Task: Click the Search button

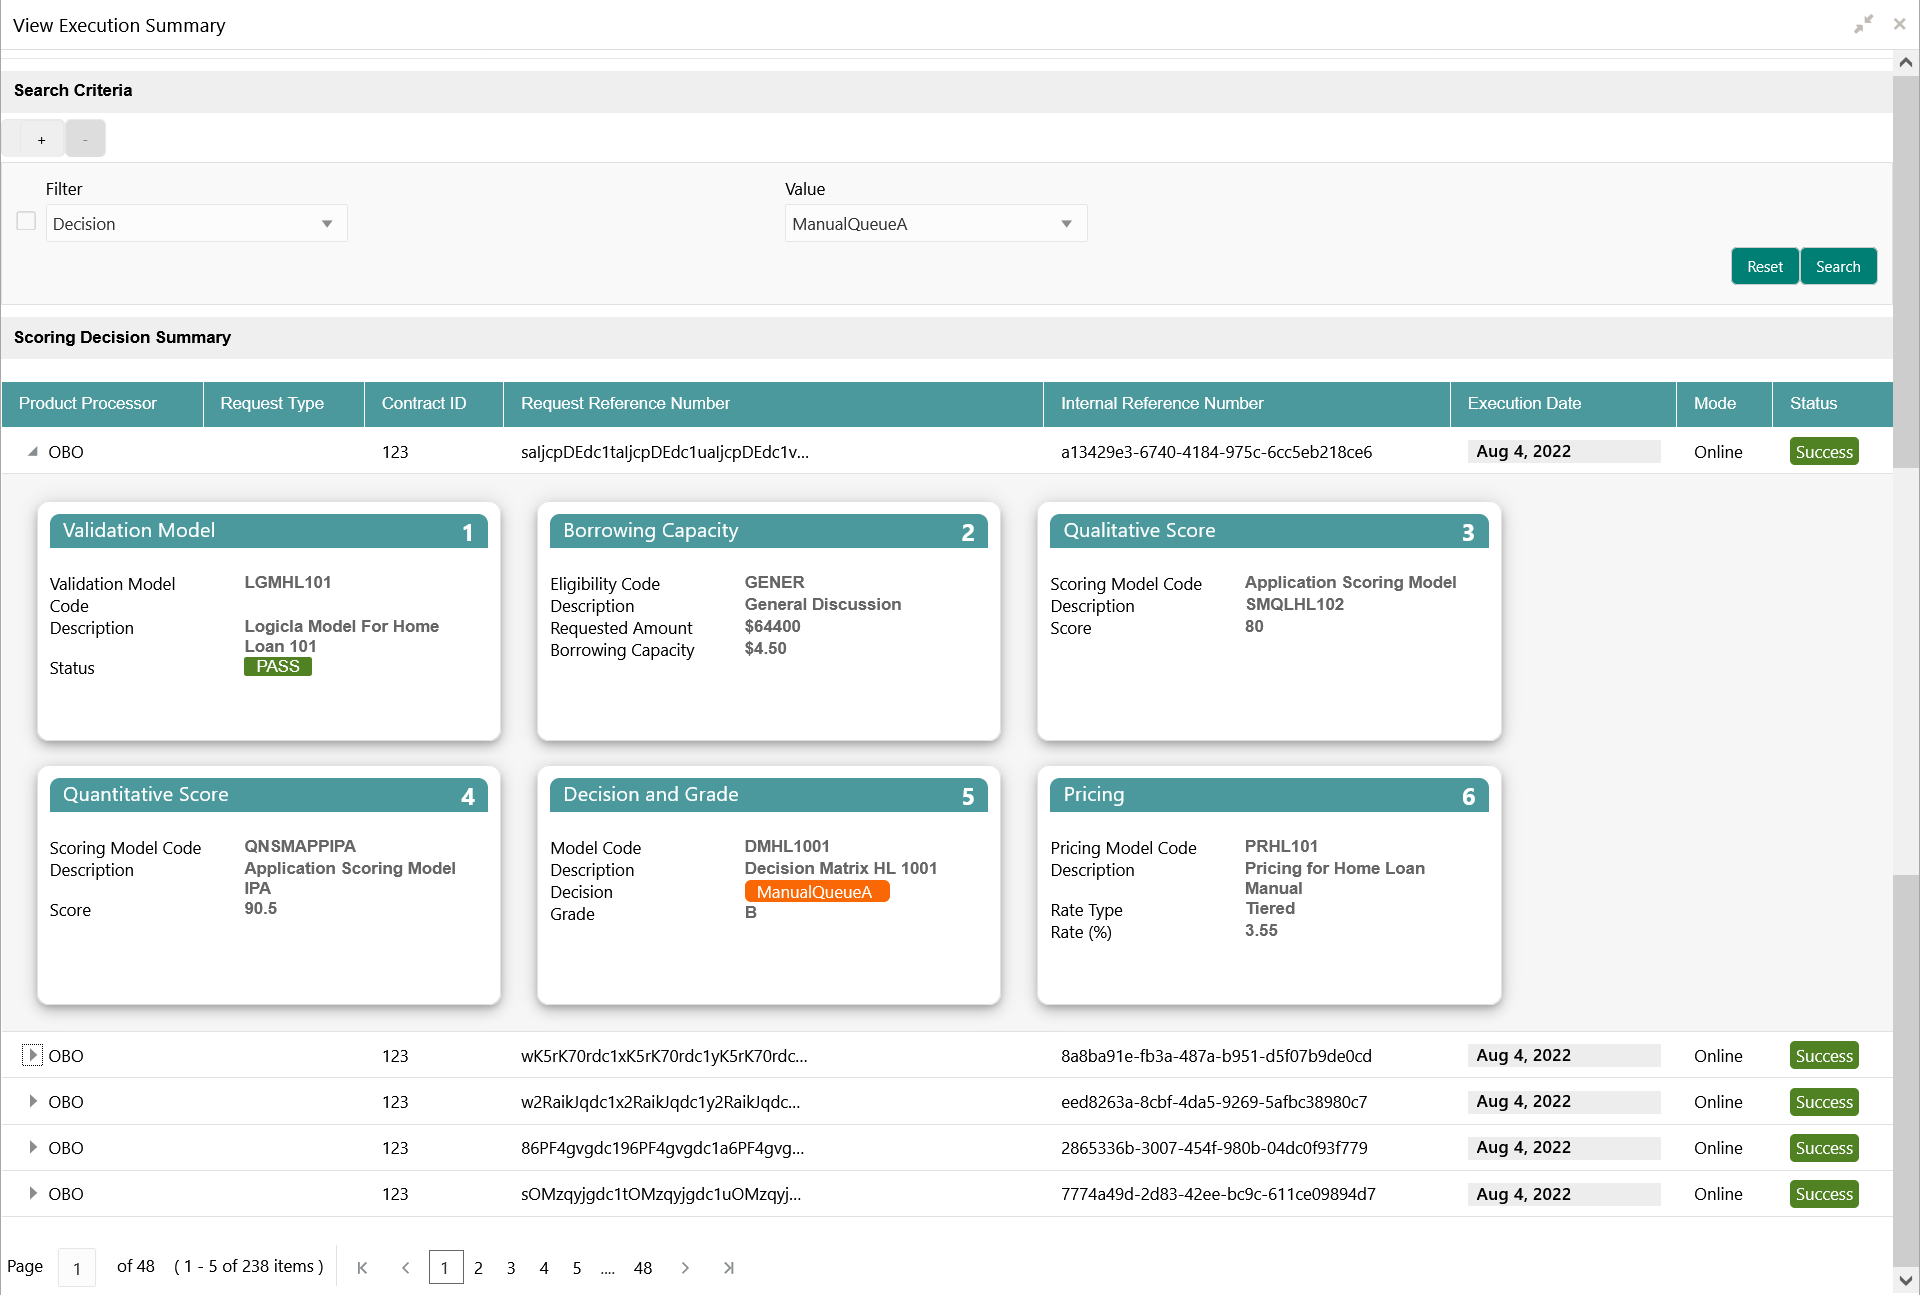Action: tap(1837, 267)
